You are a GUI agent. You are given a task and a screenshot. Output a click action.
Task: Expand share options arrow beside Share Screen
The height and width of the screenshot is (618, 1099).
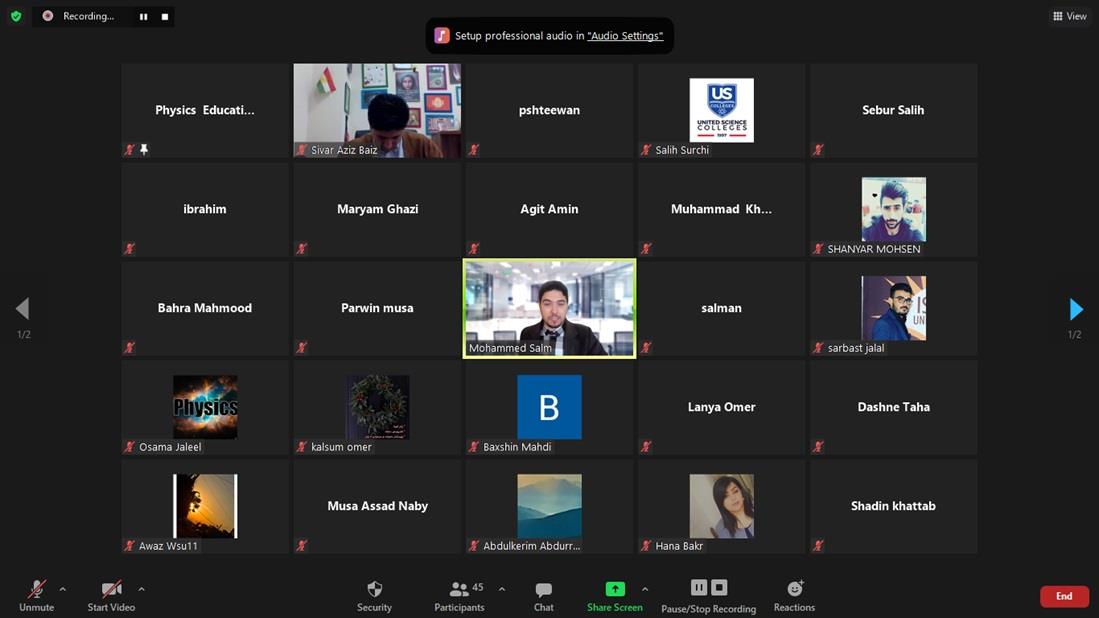[x=645, y=589]
